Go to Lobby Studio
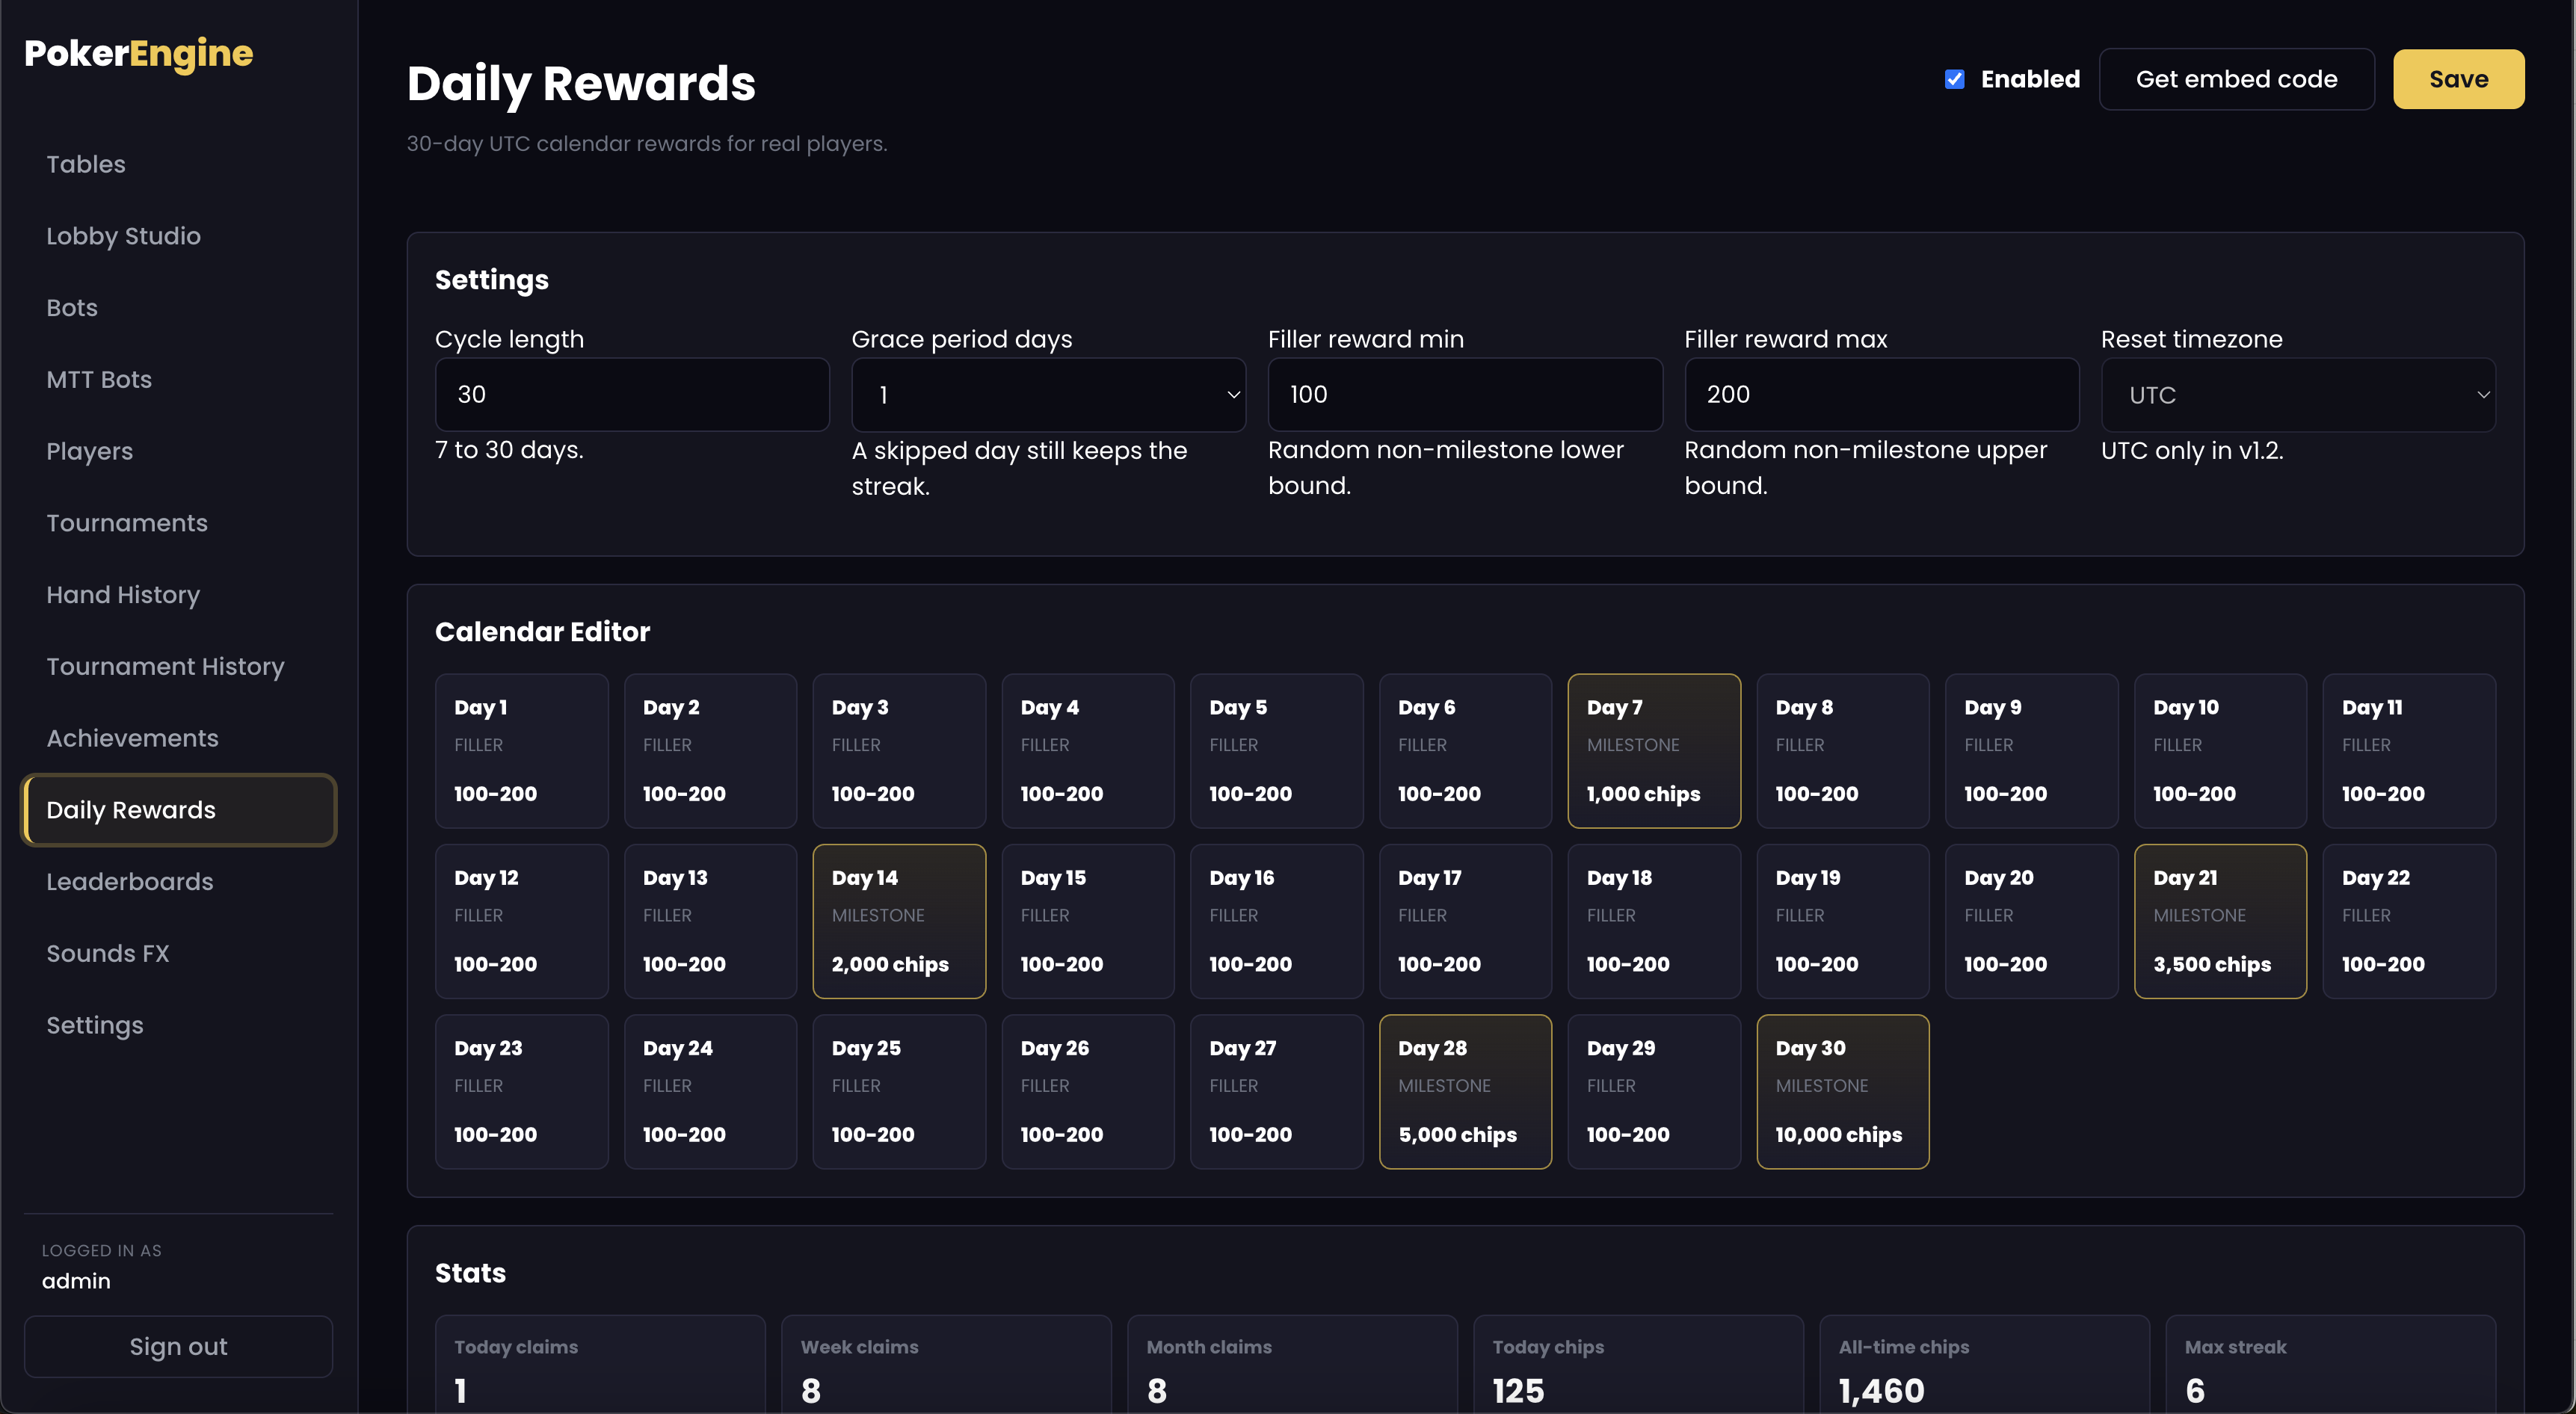 (178, 236)
